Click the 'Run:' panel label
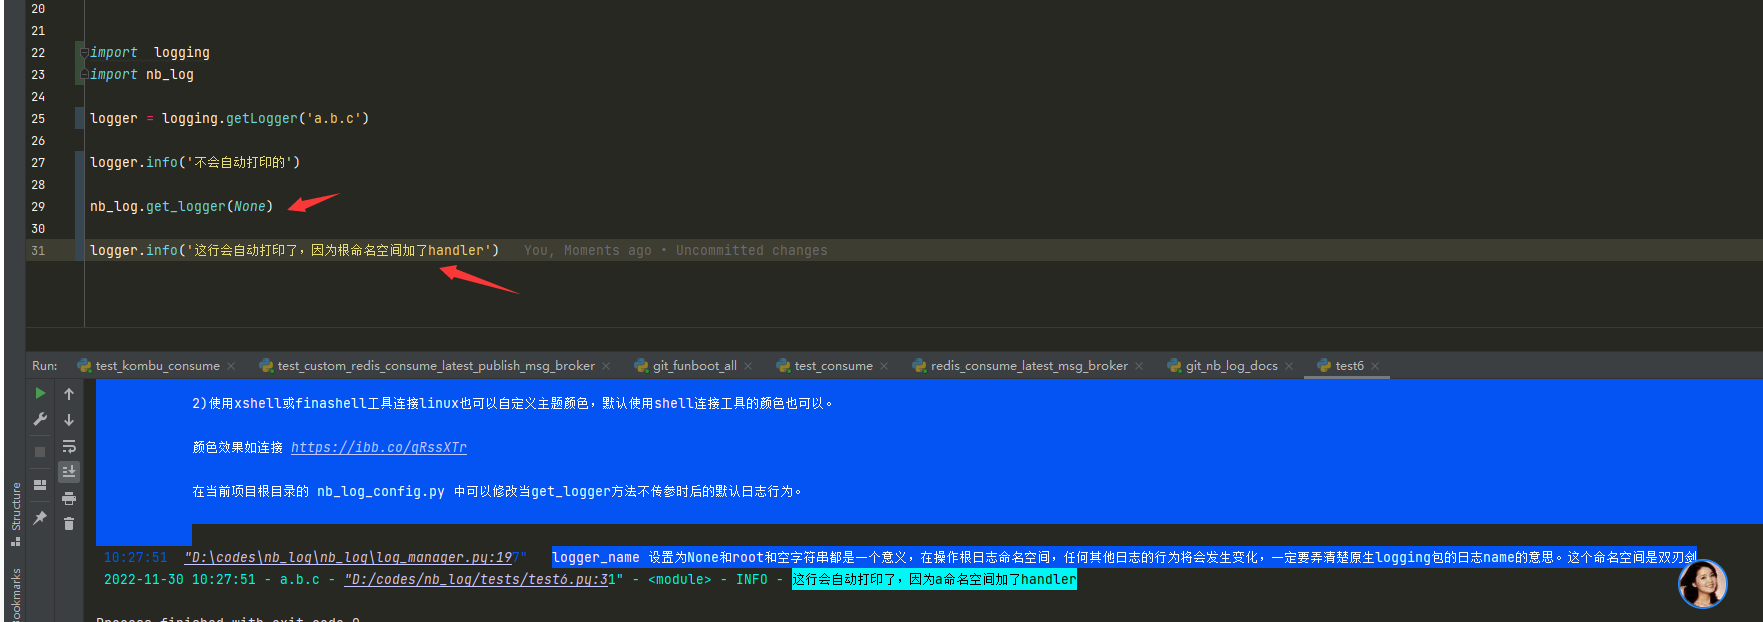Viewport: 1763px width, 622px height. pos(45,366)
